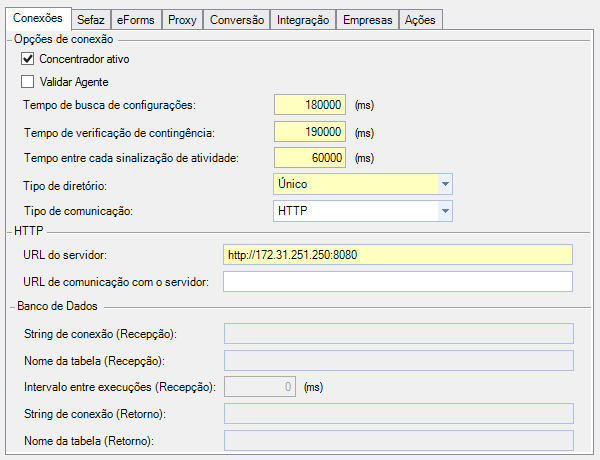The image size is (600, 460).
Task: Select the Conexões tab
Action: coord(37,18)
